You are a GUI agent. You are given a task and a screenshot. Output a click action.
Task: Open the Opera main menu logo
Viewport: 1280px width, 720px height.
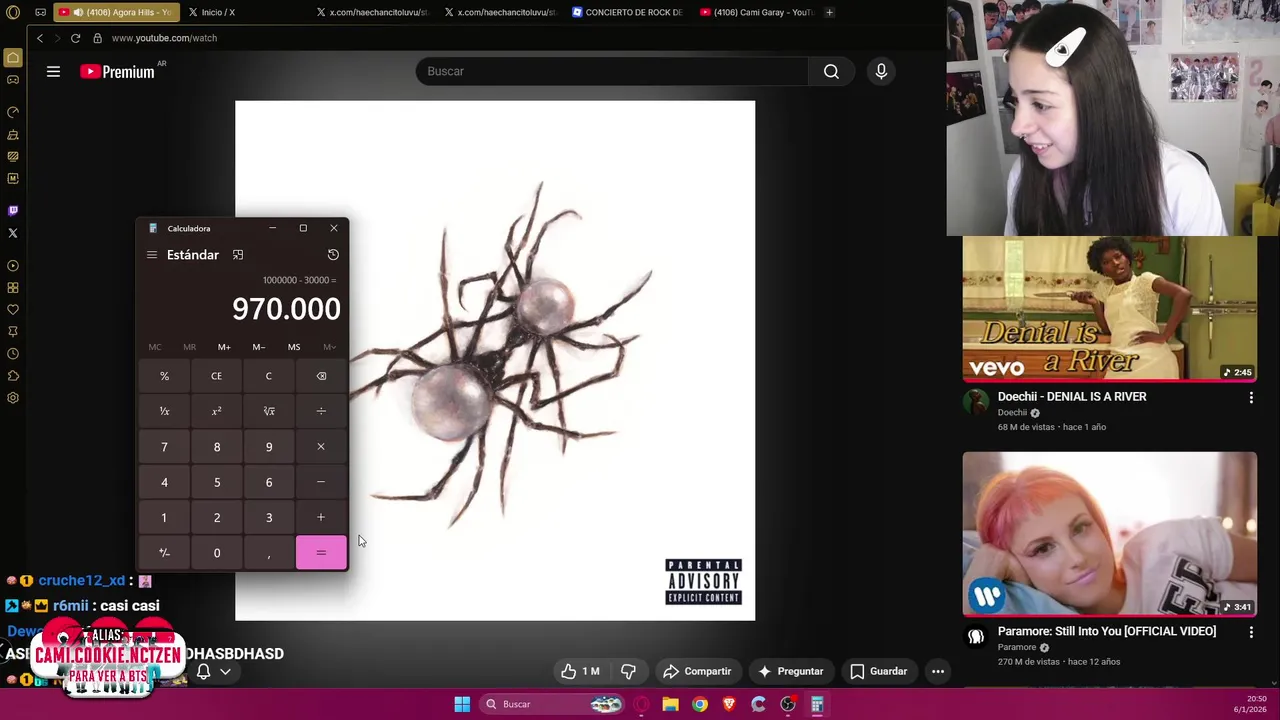12,12
